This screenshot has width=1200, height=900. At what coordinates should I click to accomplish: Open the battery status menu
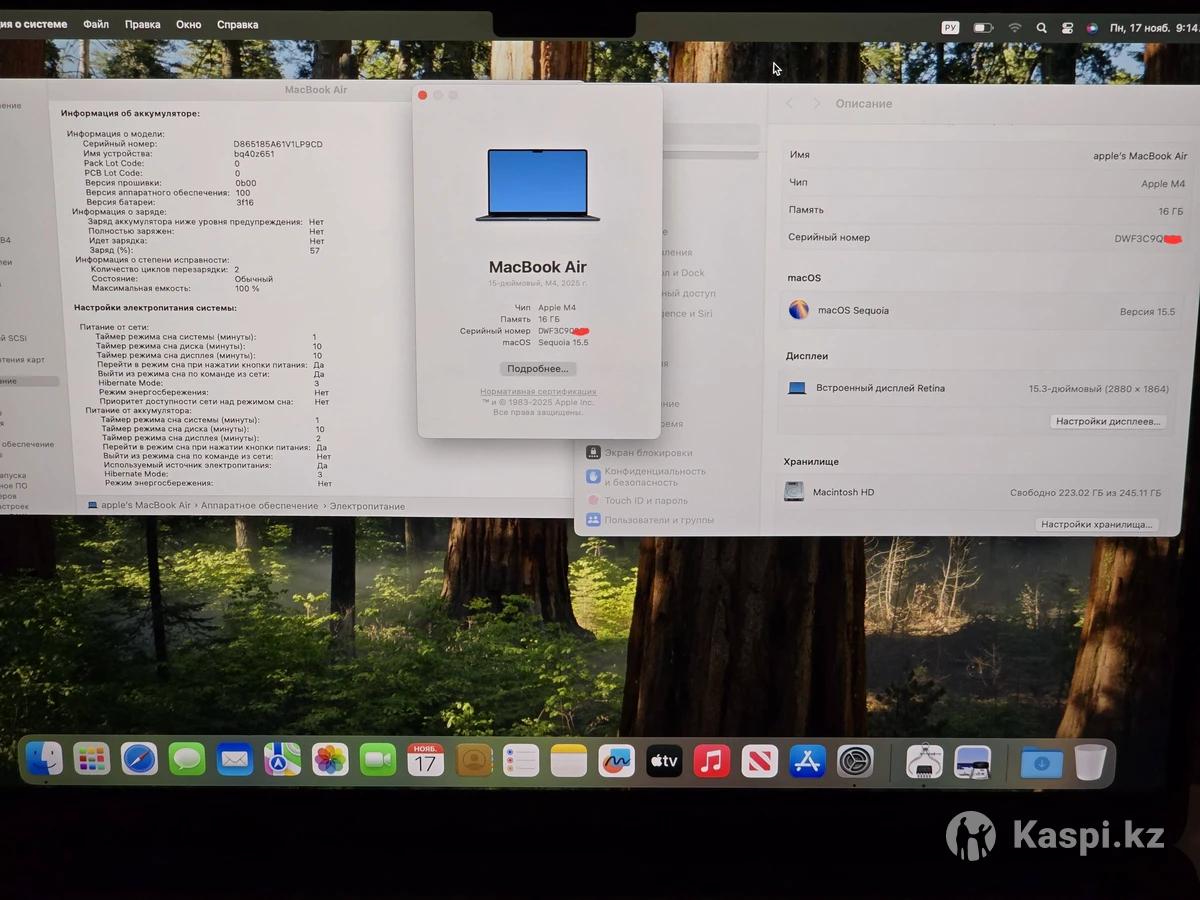pyautogui.click(x=983, y=28)
